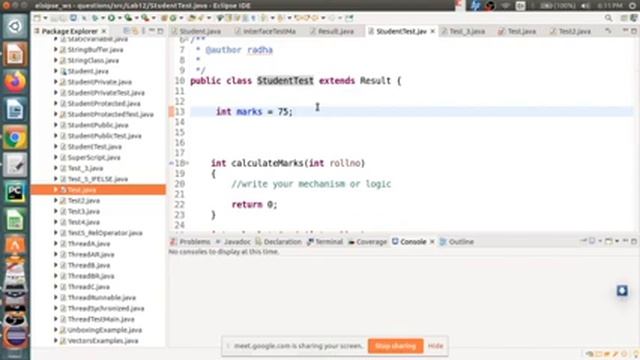Screen dimensions: 640x360
Task: Switch to the Test.java editor tab
Action: pos(517,31)
